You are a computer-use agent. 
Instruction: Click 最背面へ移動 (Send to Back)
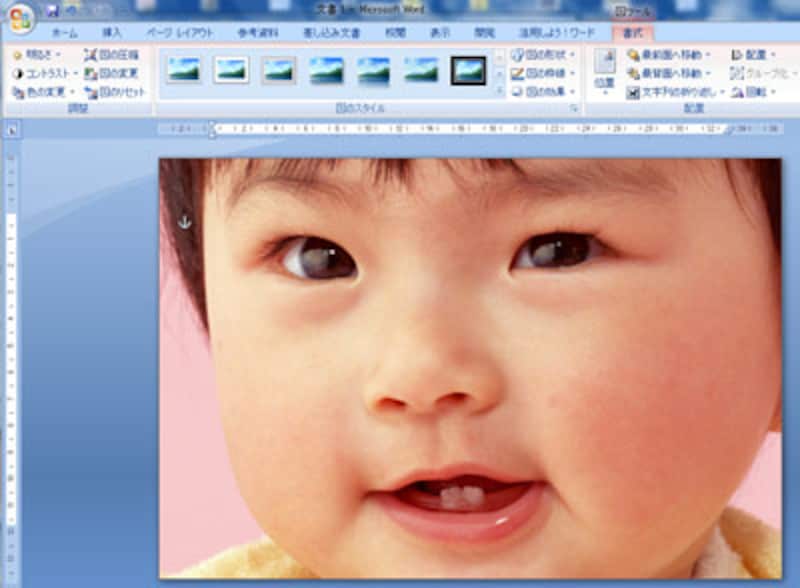coord(669,73)
